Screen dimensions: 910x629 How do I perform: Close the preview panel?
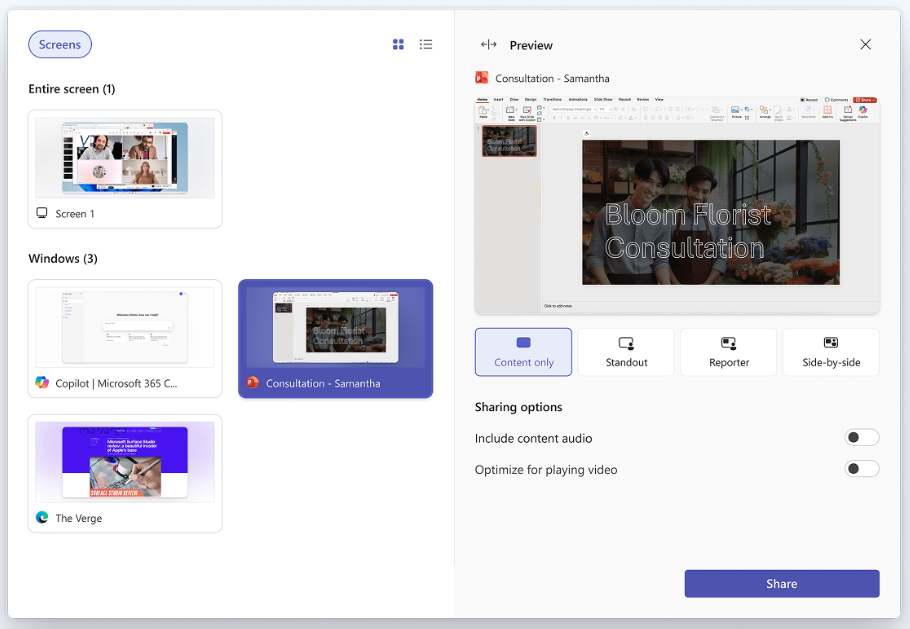(x=865, y=44)
